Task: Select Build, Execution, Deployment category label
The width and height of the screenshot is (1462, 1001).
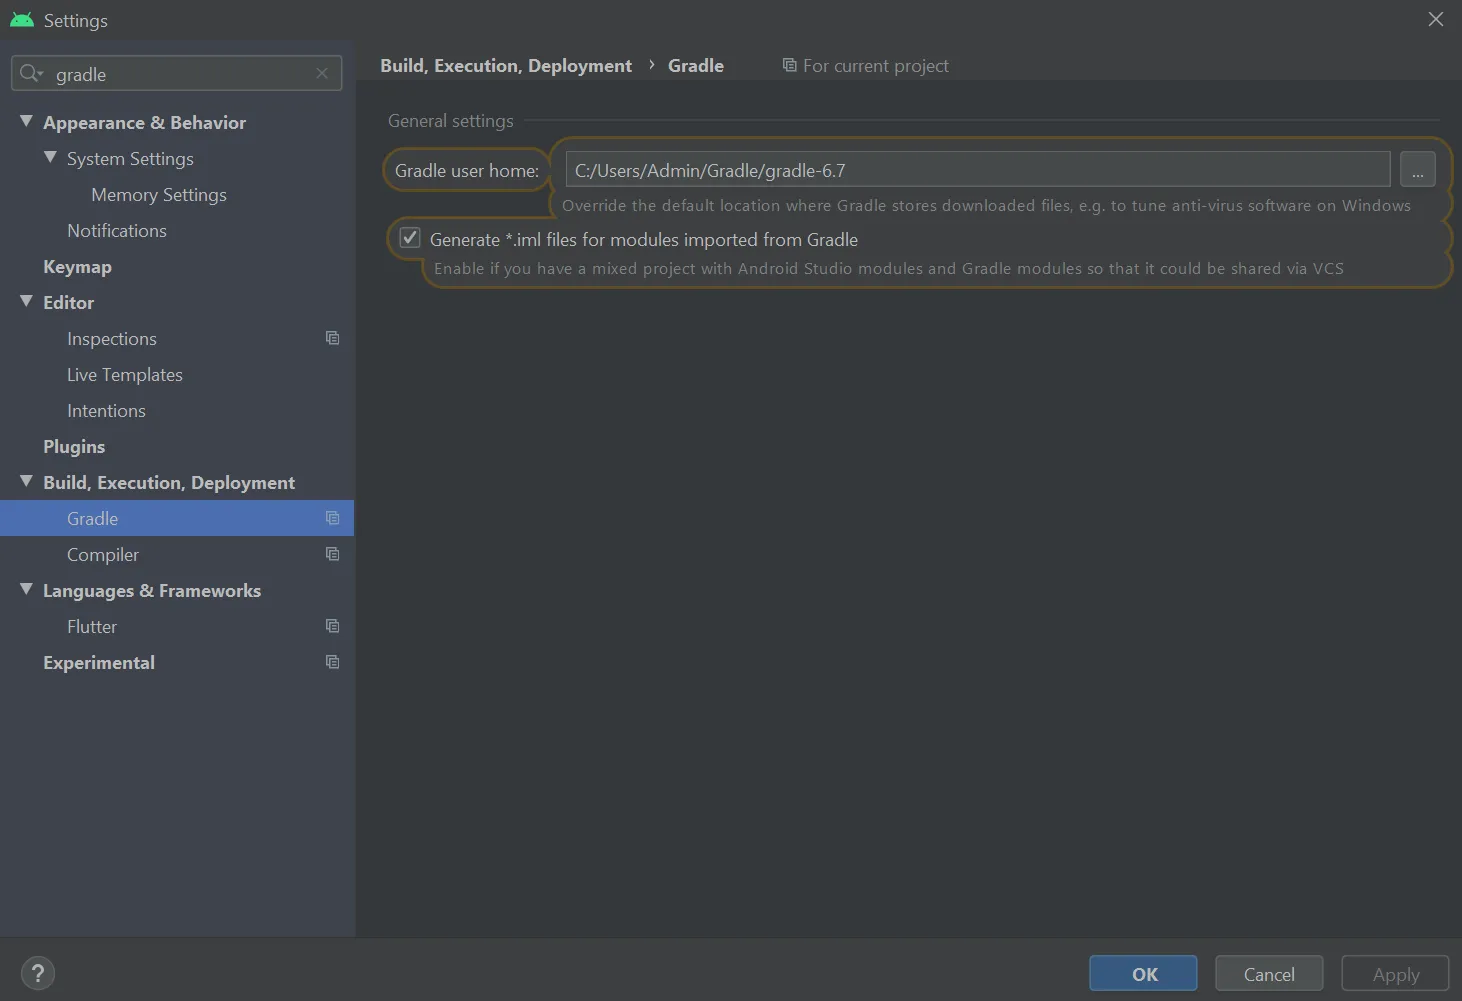Action: point(169,483)
